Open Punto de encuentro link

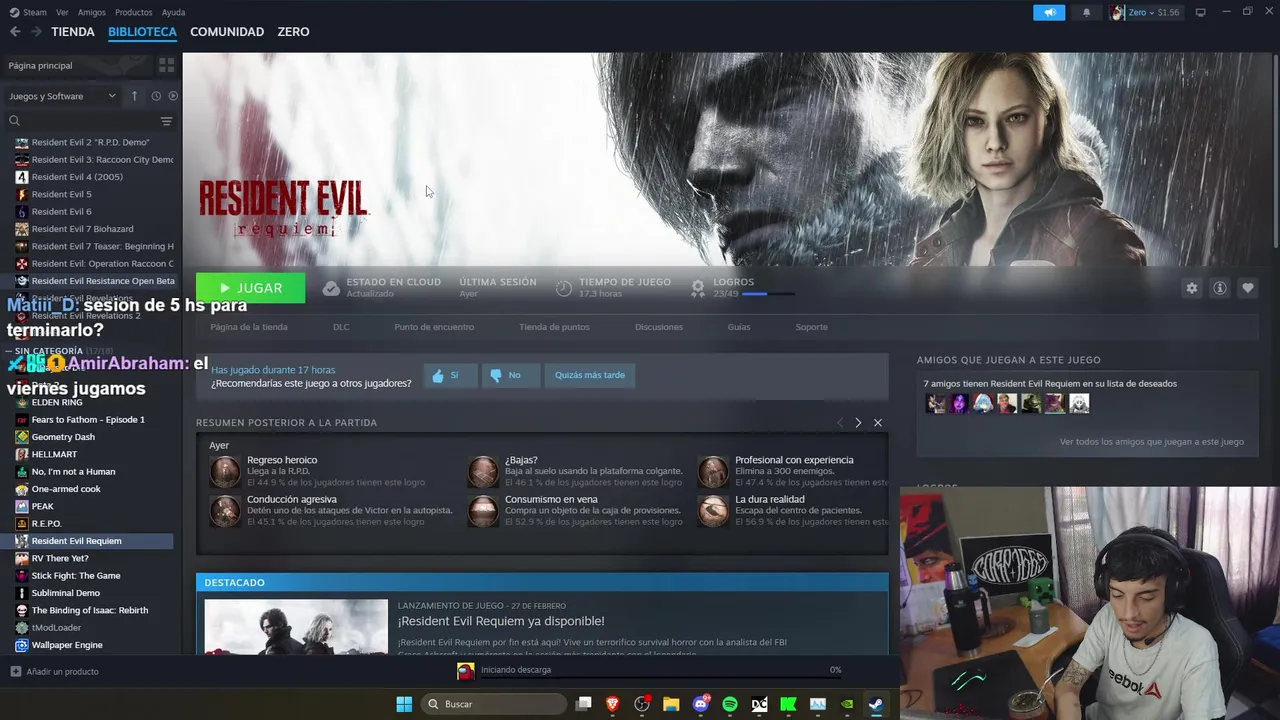click(x=434, y=327)
